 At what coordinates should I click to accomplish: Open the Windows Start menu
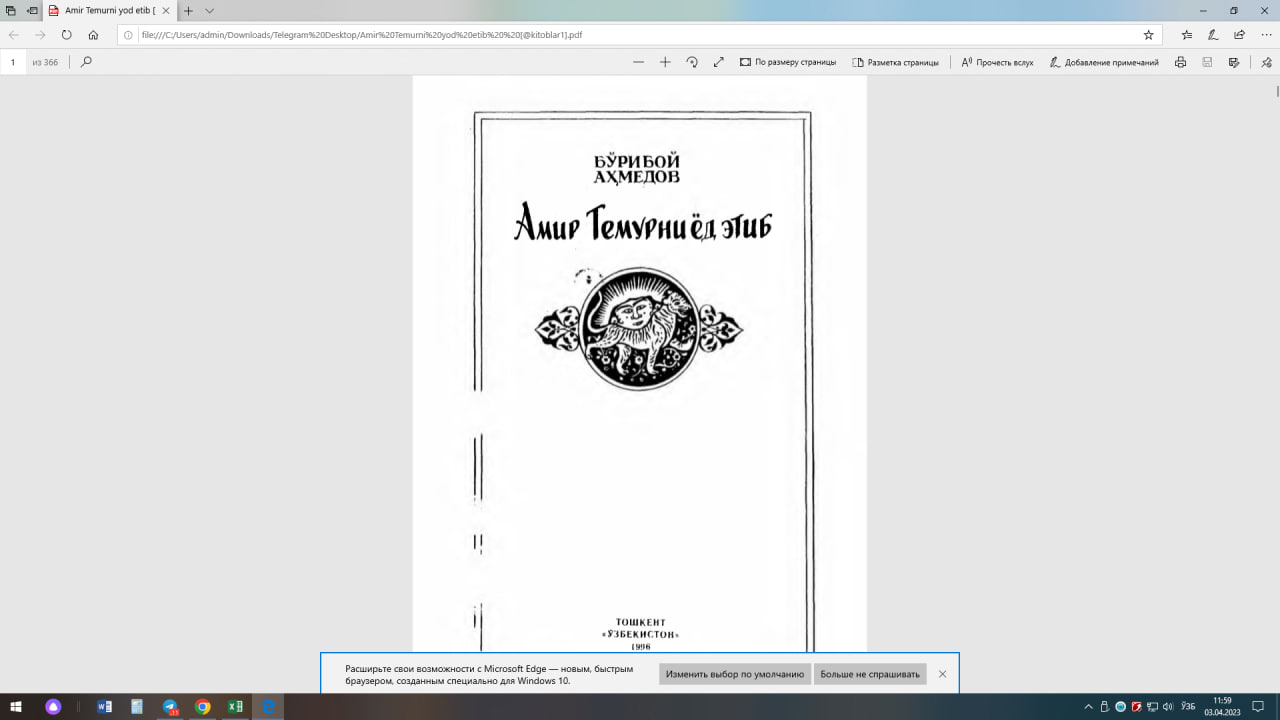[x=16, y=706]
